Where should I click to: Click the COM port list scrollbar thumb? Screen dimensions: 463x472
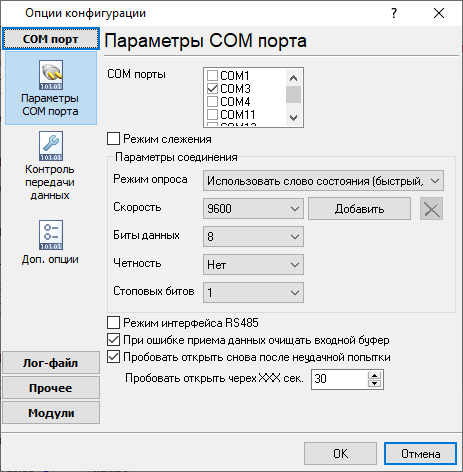[x=293, y=95]
